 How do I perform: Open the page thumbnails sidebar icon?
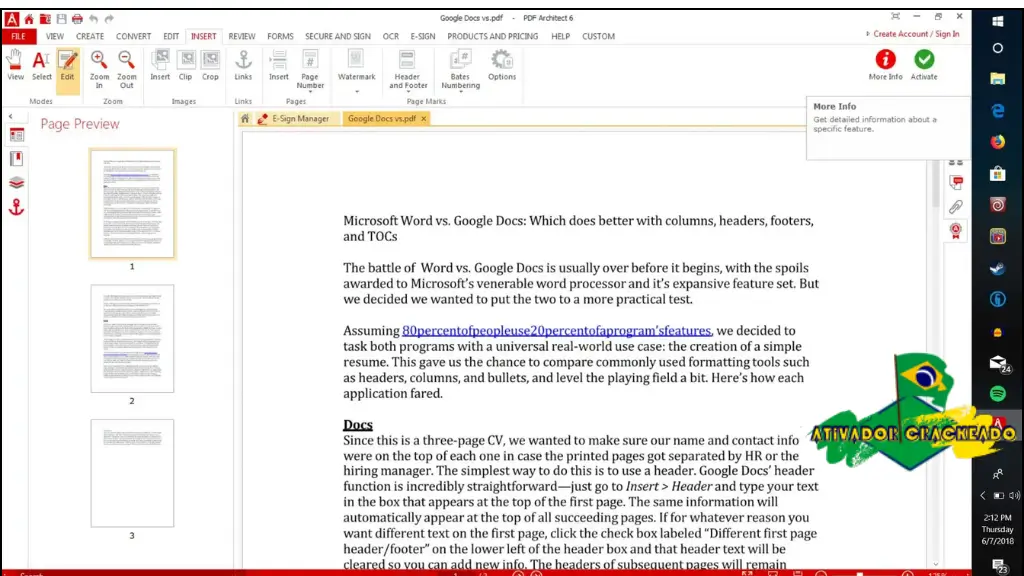pyautogui.click(x=16, y=136)
